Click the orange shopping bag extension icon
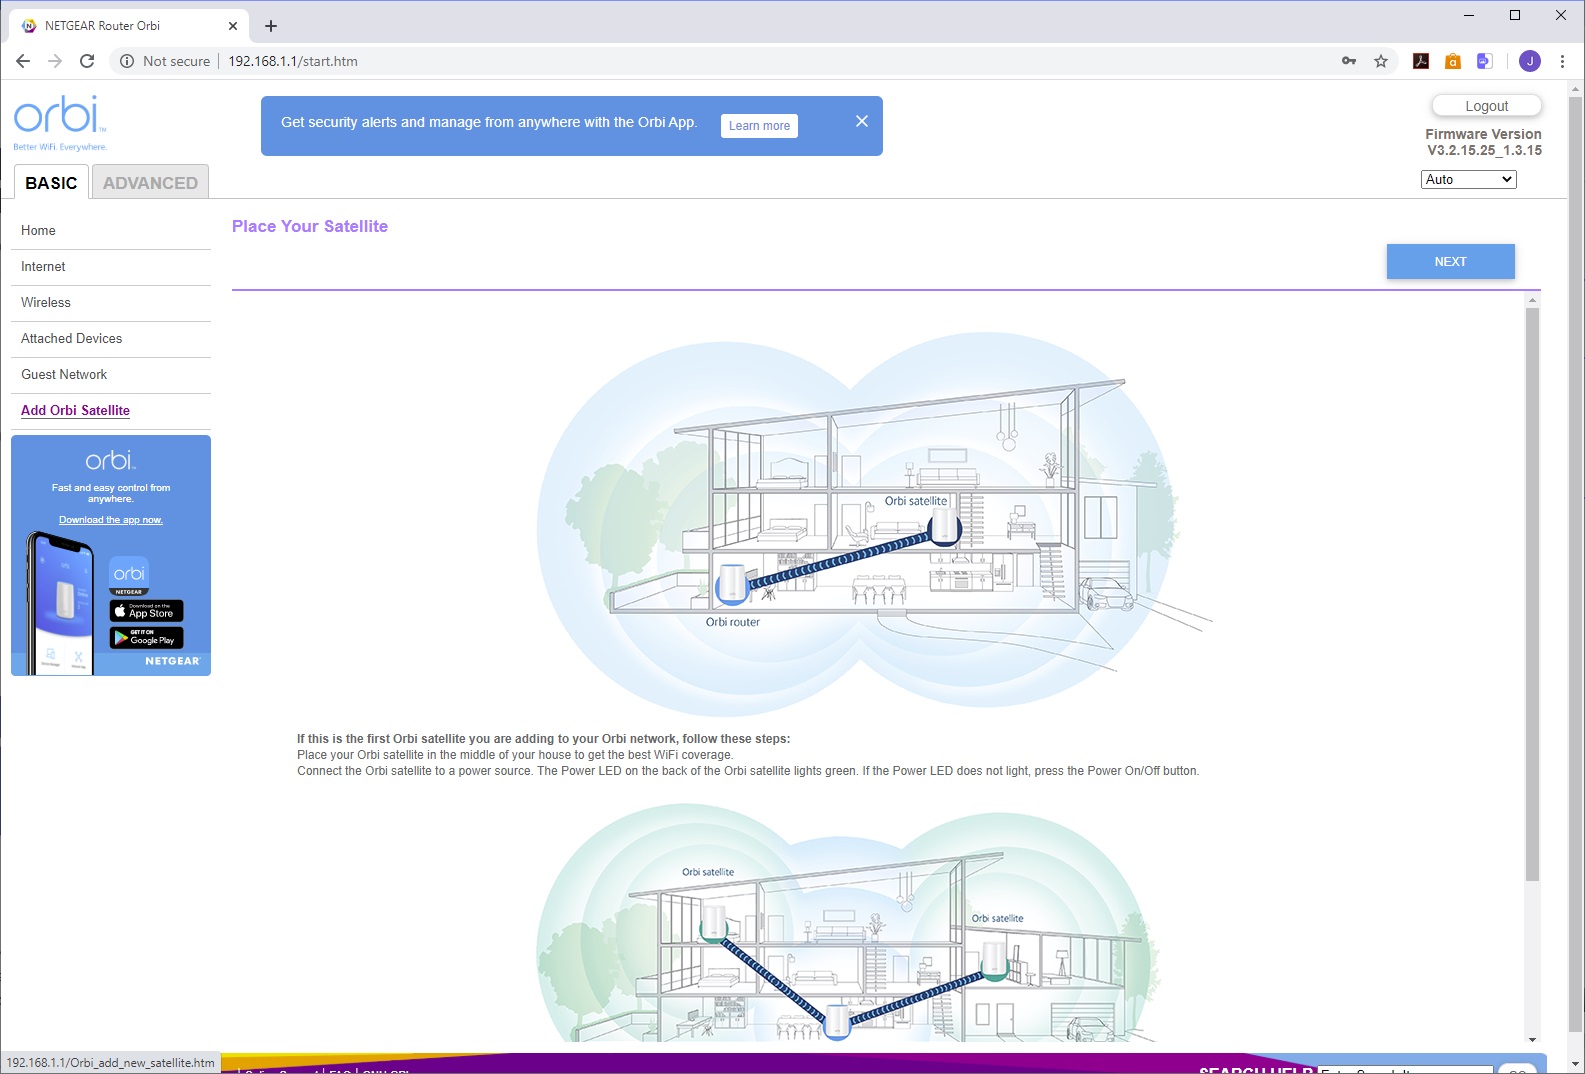This screenshot has height=1074, width=1585. point(1453,61)
